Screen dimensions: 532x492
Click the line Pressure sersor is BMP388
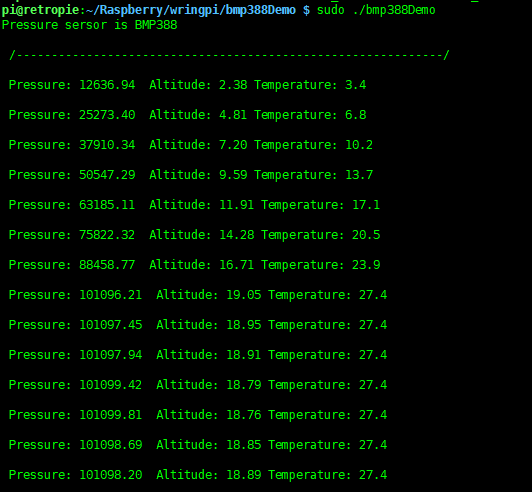90,25
